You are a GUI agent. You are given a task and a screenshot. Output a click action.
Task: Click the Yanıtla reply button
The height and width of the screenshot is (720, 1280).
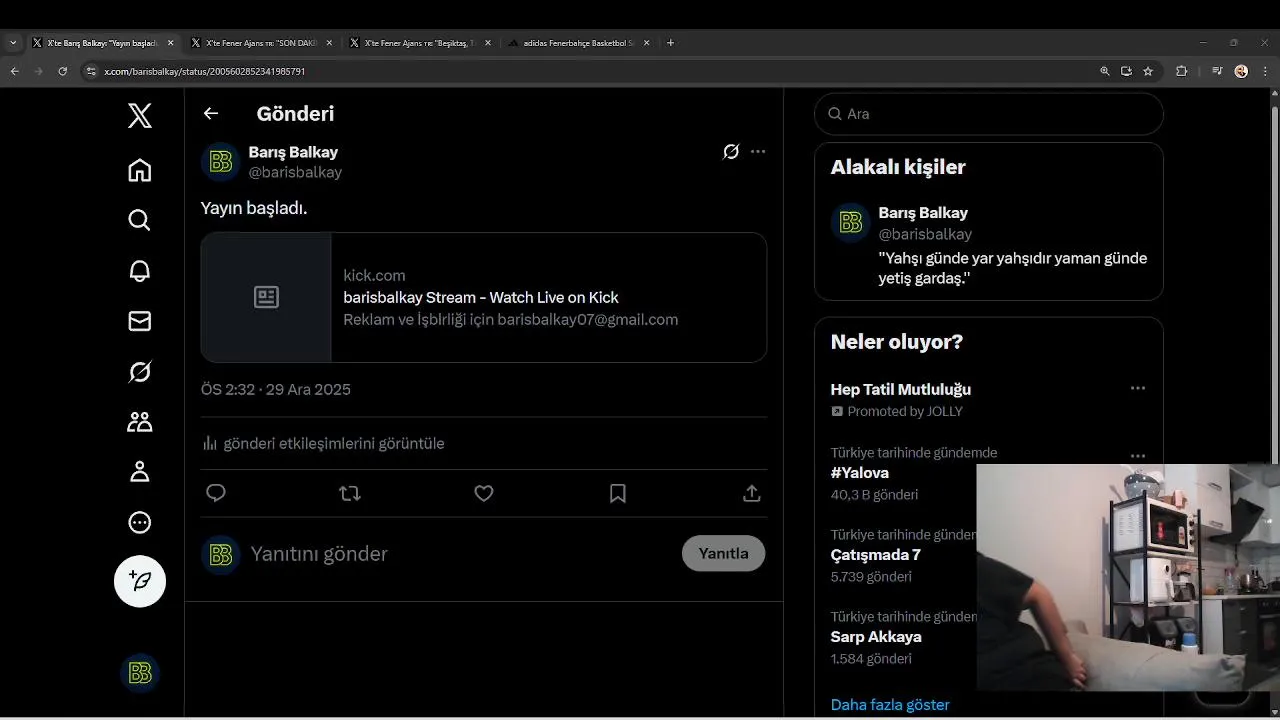pos(723,553)
